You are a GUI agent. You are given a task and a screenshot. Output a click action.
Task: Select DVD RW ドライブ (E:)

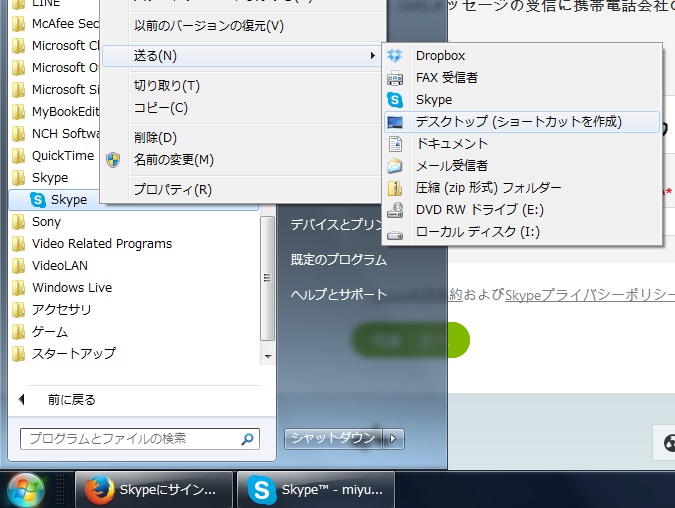[521, 210]
